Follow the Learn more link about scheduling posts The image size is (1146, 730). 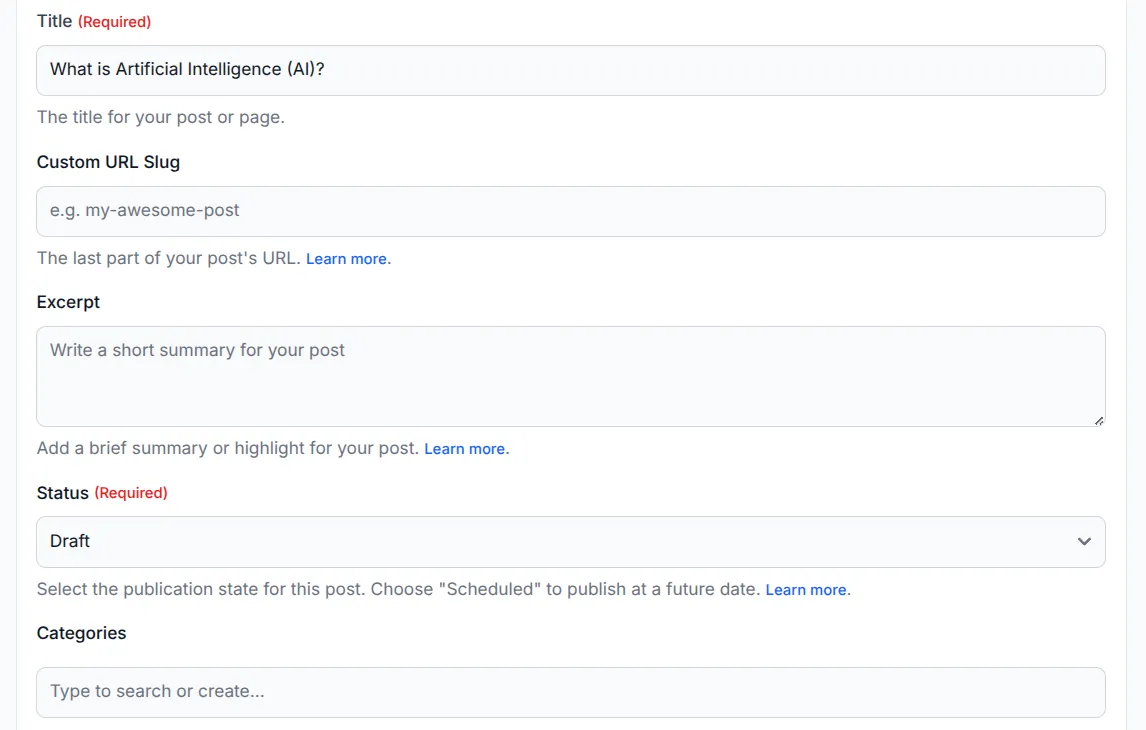tap(807, 589)
